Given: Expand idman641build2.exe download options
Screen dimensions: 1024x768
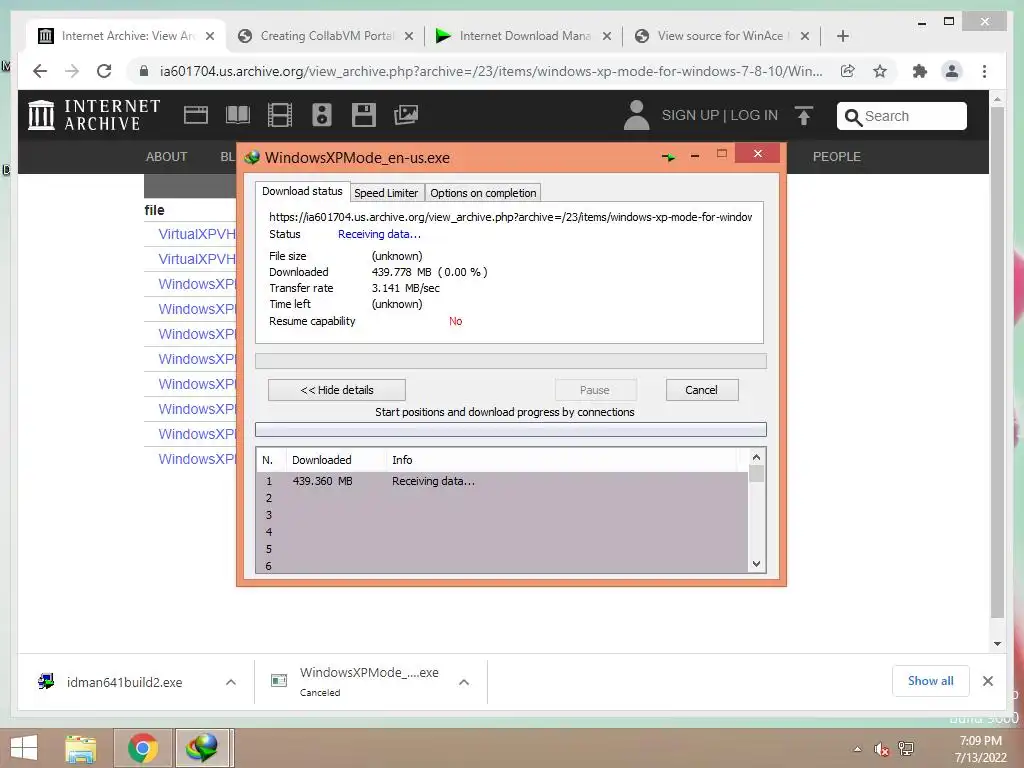Looking at the screenshot, I should click(x=231, y=682).
